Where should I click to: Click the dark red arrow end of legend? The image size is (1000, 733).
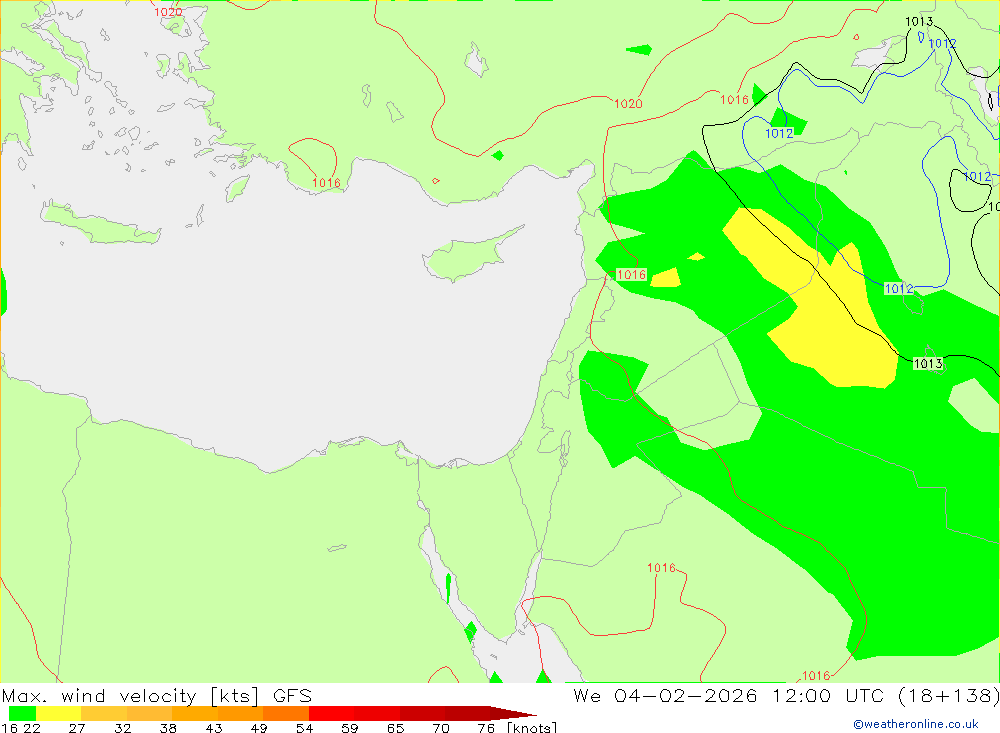click(514, 713)
